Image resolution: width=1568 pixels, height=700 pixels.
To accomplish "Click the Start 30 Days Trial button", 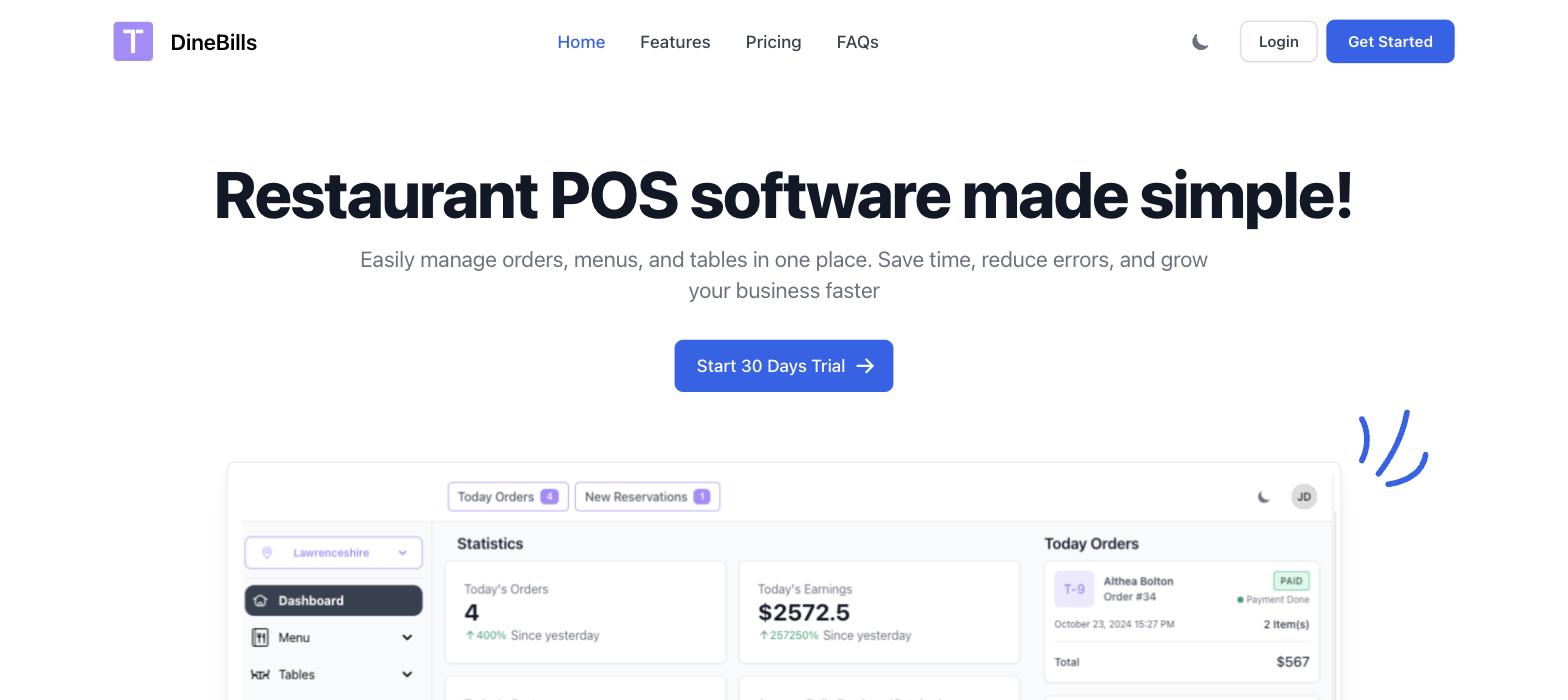I will (783, 366).
